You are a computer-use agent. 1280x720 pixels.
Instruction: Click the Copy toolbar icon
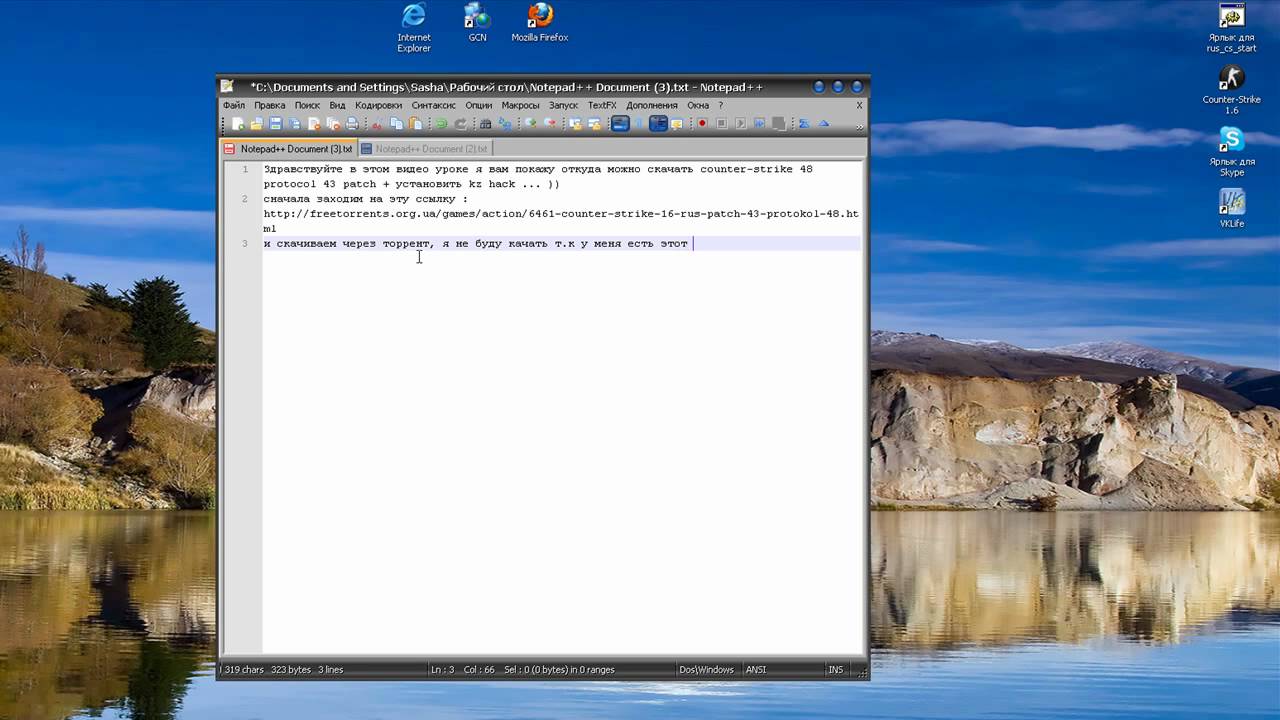(396, 124)
